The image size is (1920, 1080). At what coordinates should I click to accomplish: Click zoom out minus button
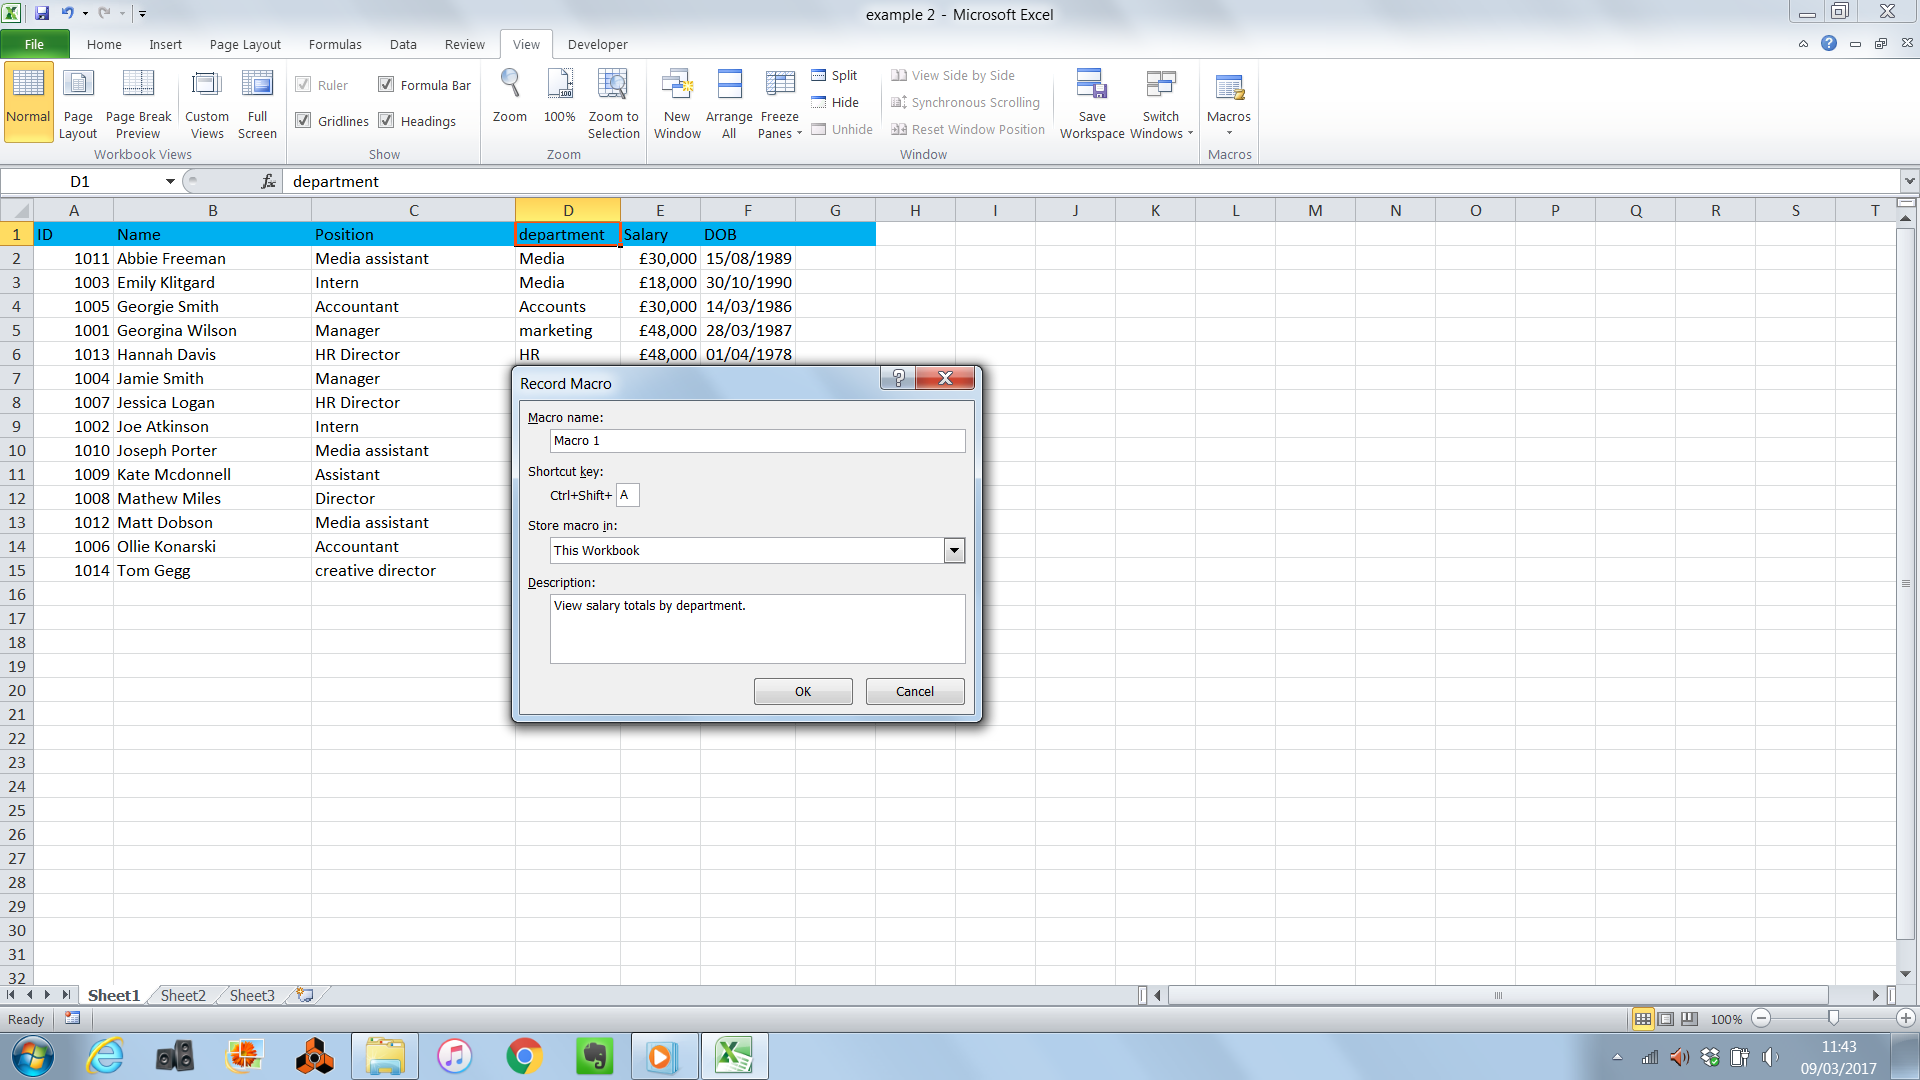pyautogui.click(x=1761, y=1018)
